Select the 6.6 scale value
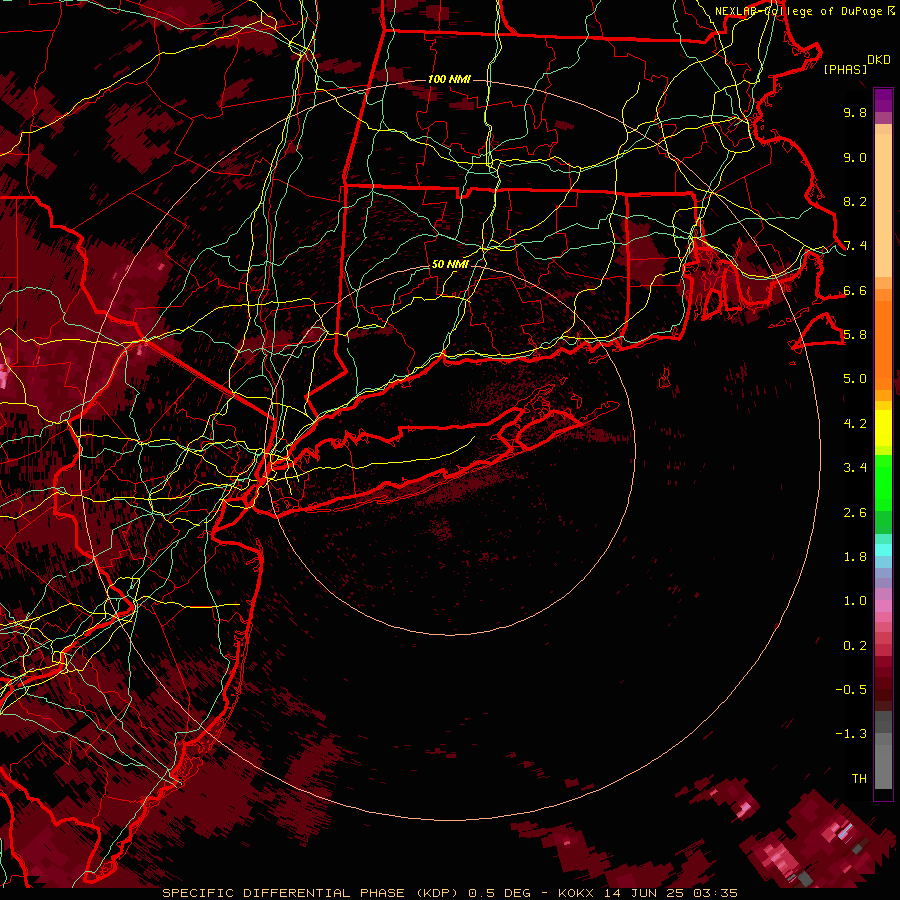 coord(855,290)
